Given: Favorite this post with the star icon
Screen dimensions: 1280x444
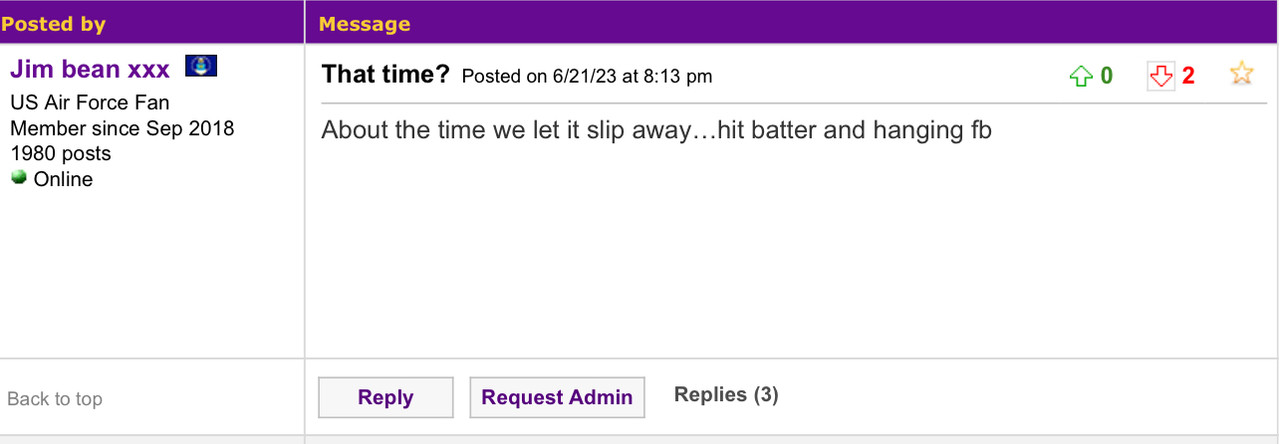Looking at the screenshot, I should coord(1241,73).
